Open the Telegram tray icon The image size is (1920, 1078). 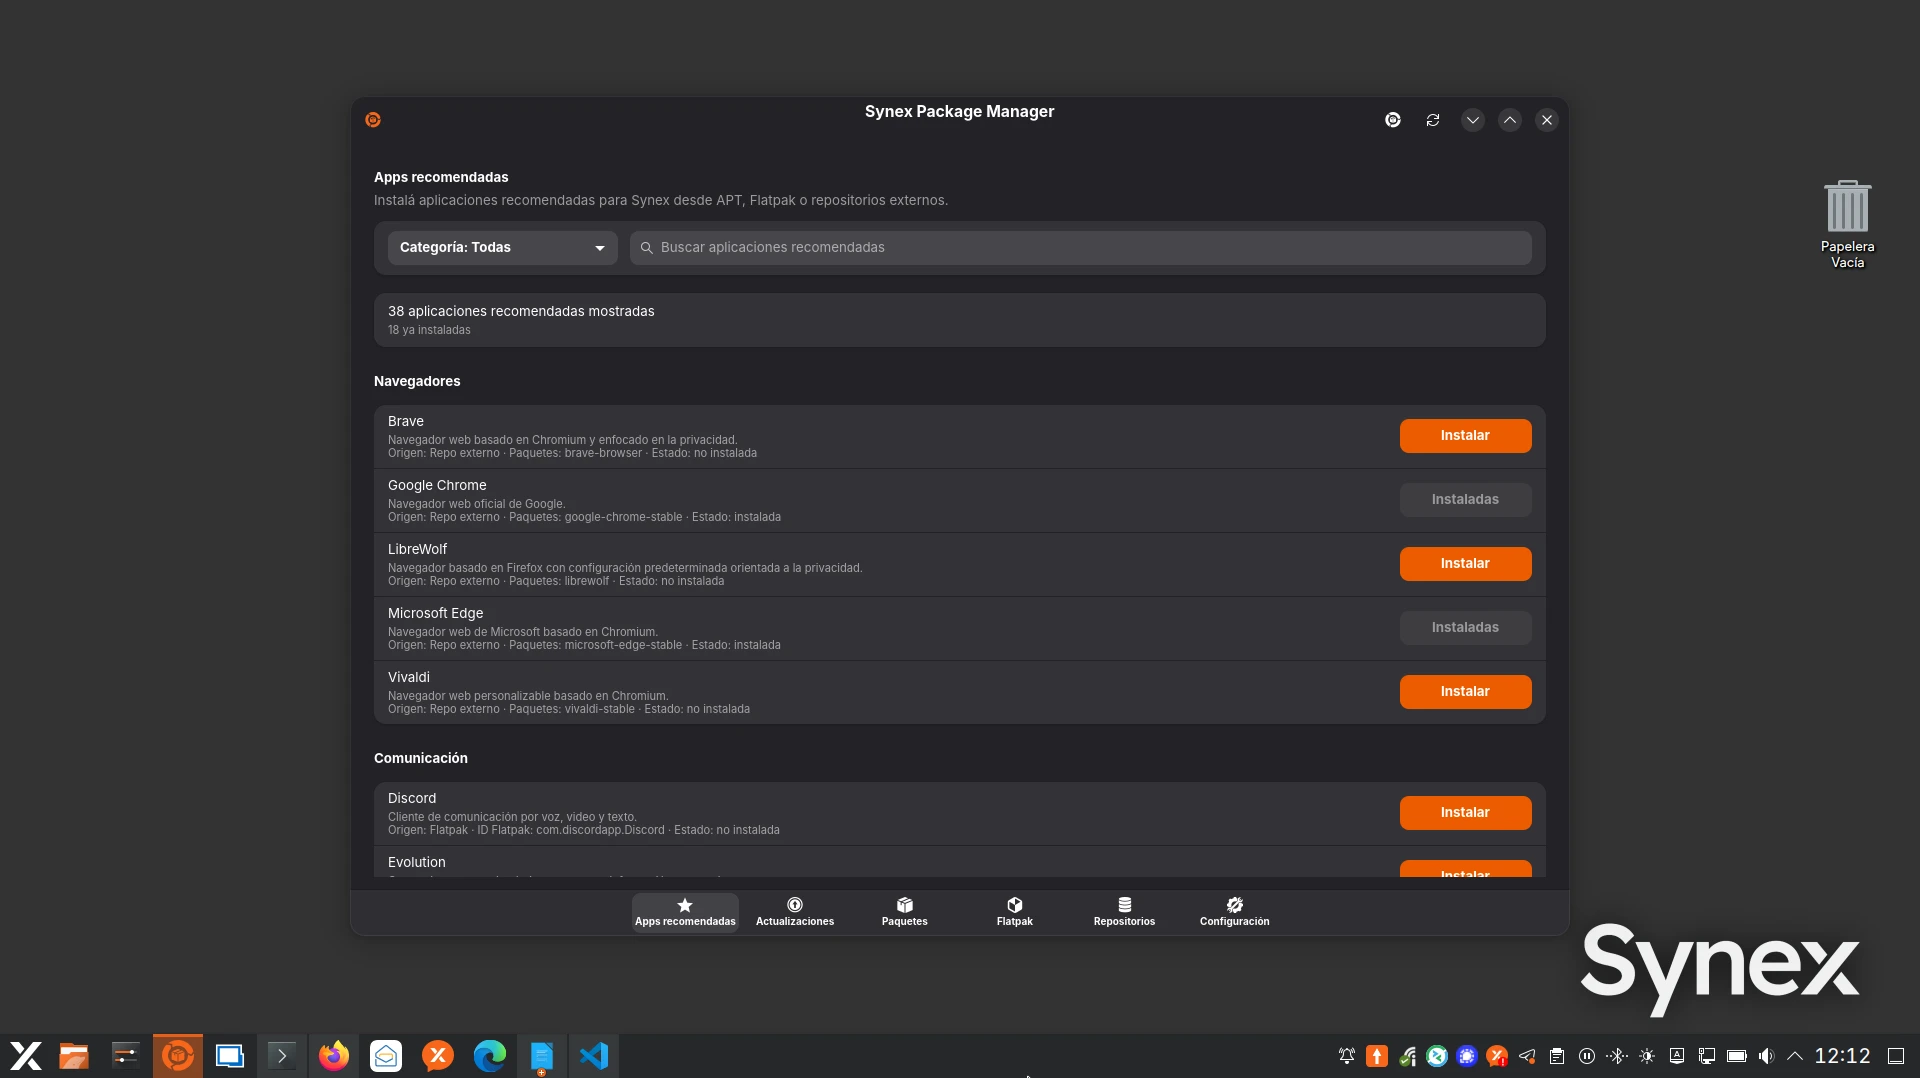coord(1527,1056)
